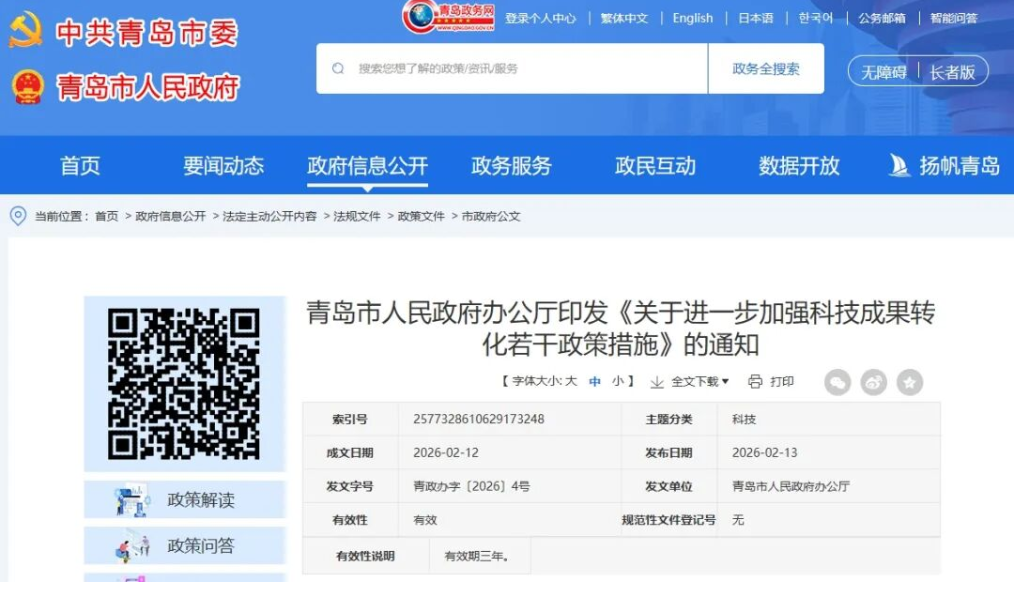Click the policy Q&A (政策问答) icon

(132, 546)
